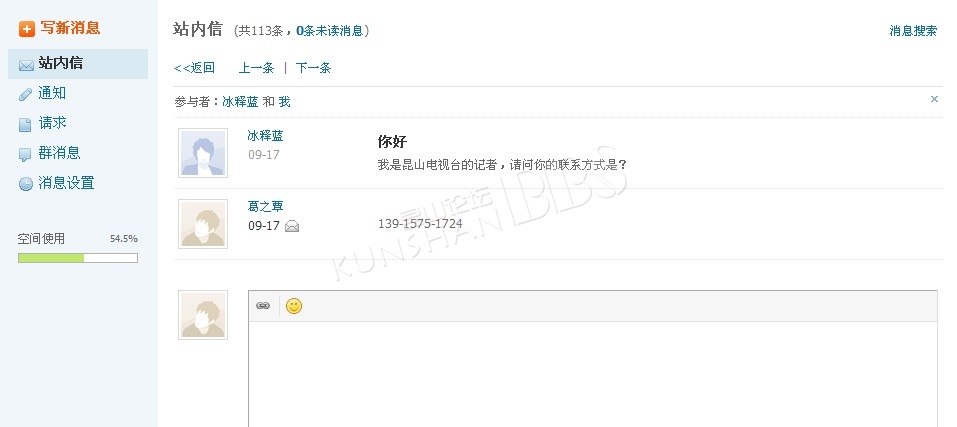Click inside the reply message text area
Viewport: 957px width, 427px height.
(x=593, y=374)
